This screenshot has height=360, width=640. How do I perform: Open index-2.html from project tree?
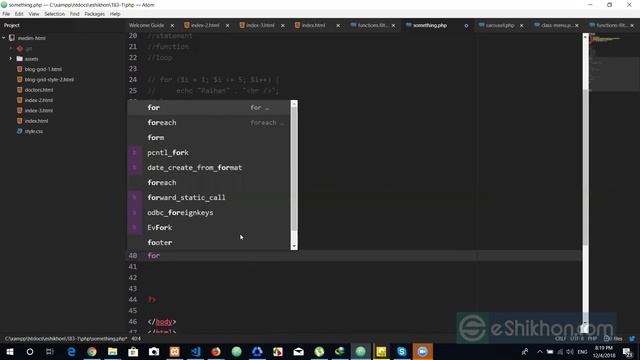[39, 100]
